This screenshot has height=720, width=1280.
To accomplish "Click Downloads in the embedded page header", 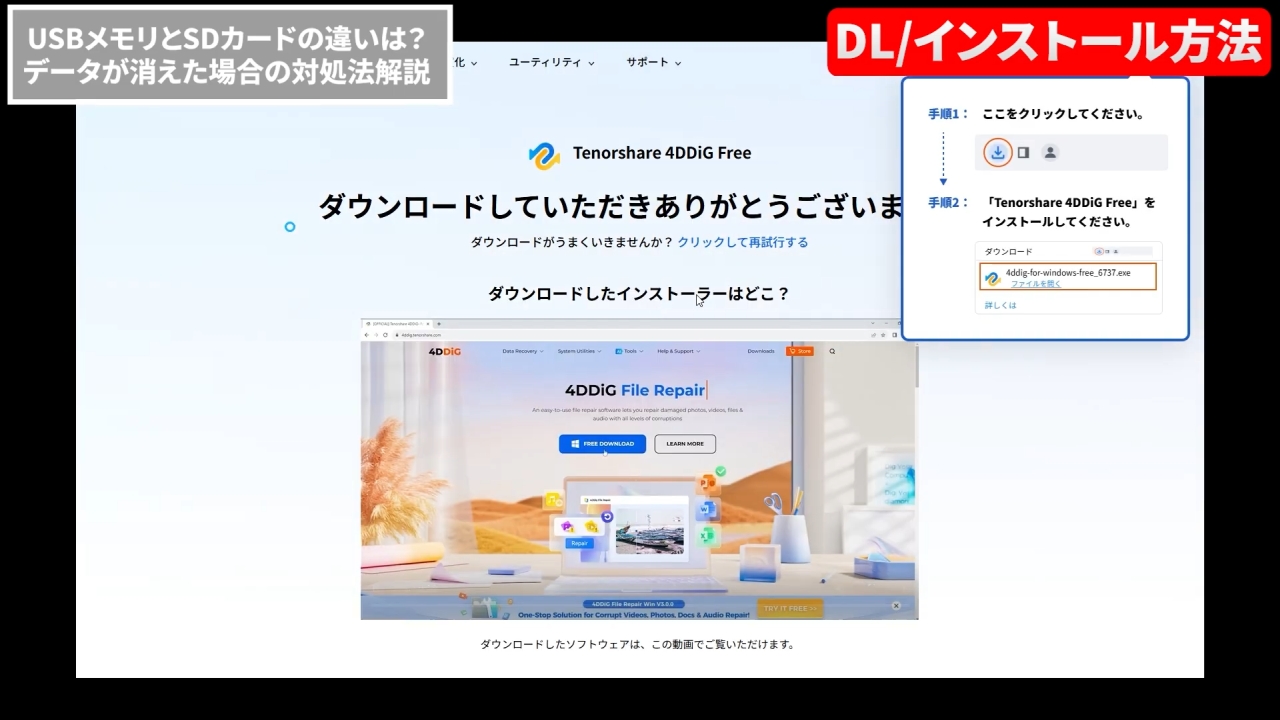I will click(x=761, y=351).
